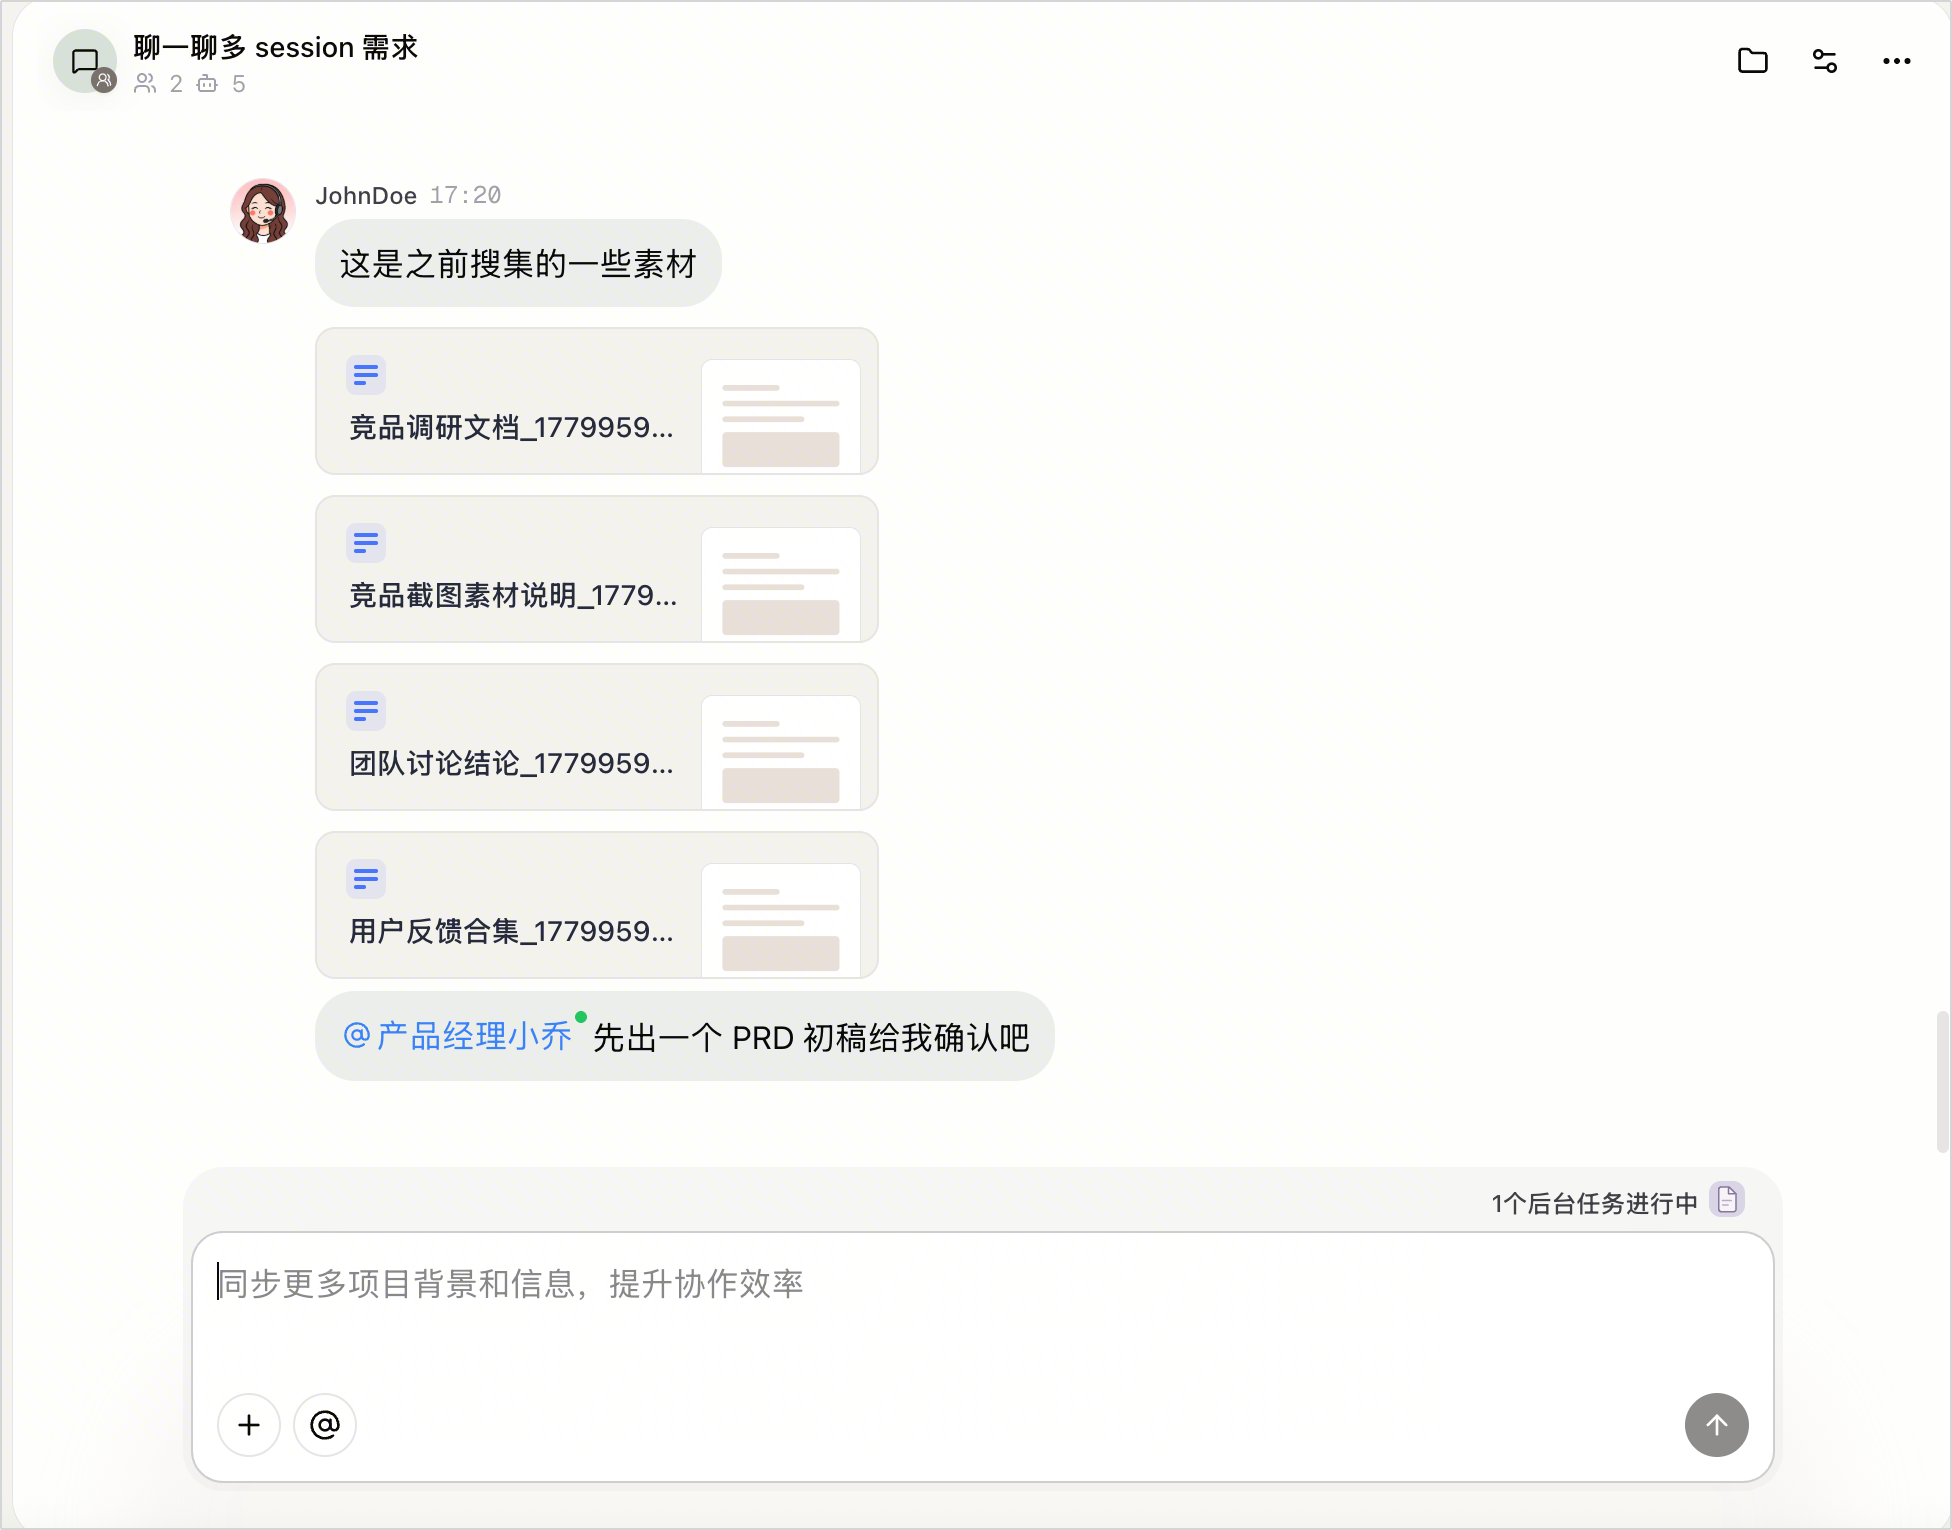Open the 竞品截图素材说明 preview thumbnail
The image size is (1952, 1530).
coord(781,584)
